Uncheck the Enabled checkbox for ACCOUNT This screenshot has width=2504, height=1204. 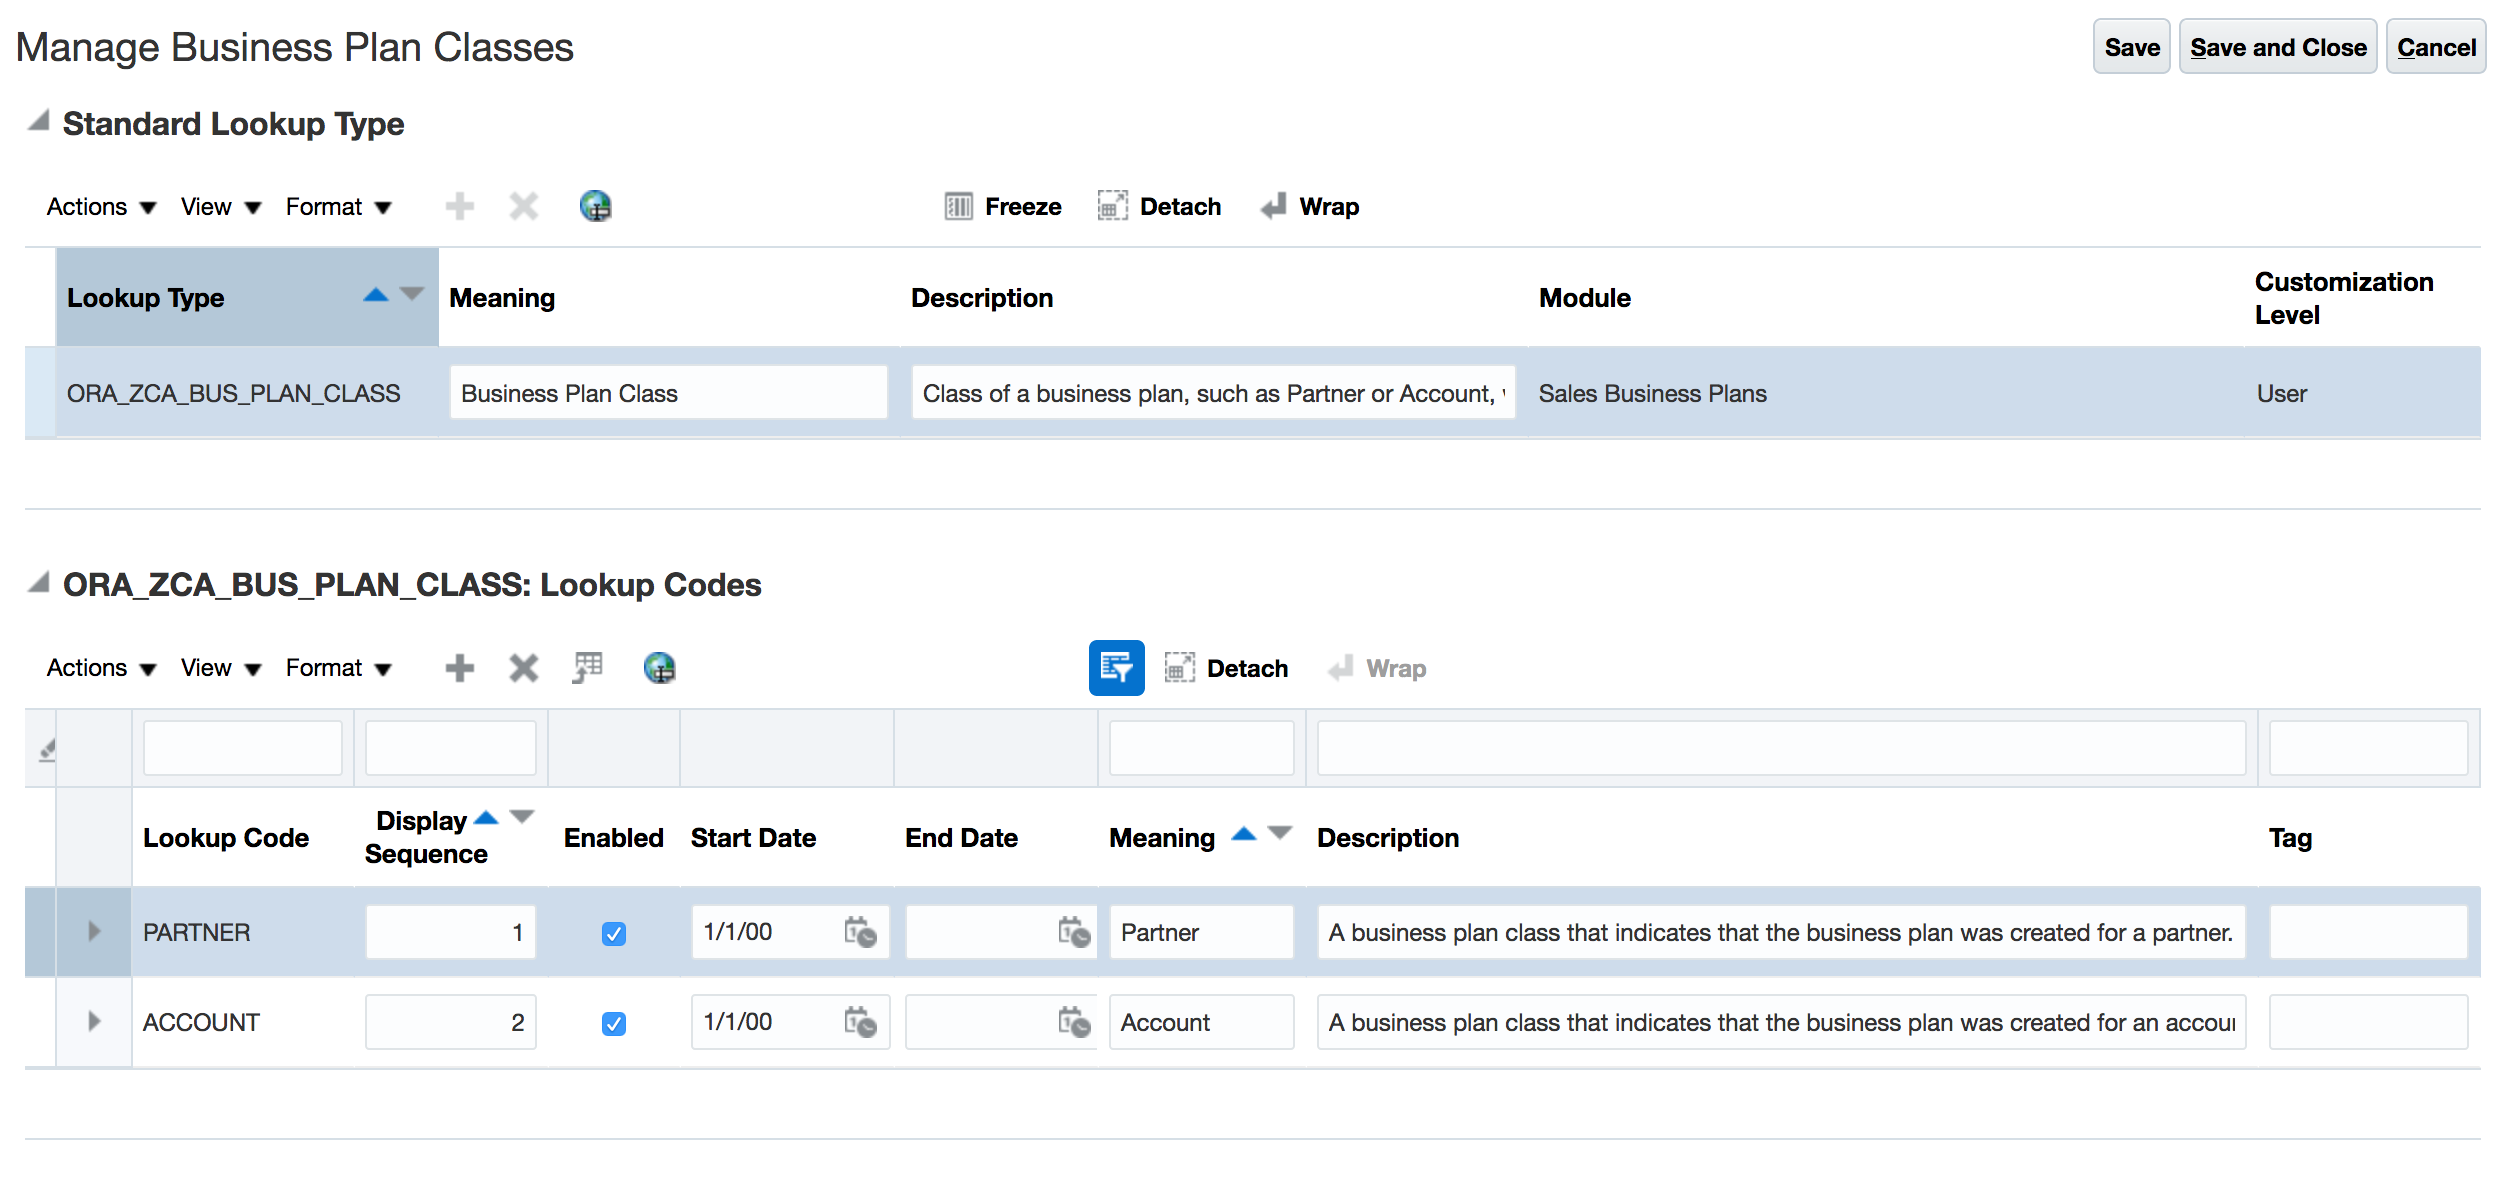click(614, 1023)
